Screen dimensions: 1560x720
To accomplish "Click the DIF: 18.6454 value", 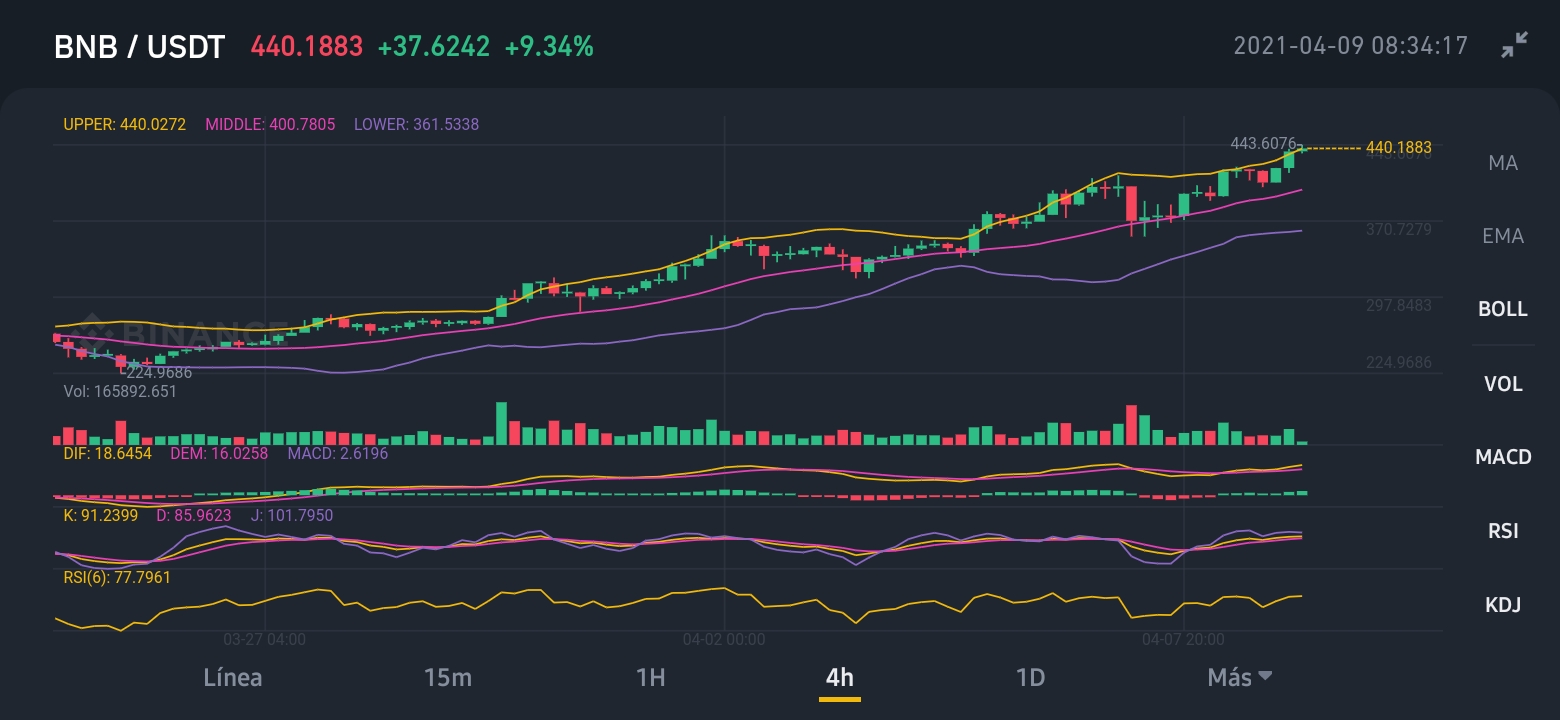I will point(107,453).
